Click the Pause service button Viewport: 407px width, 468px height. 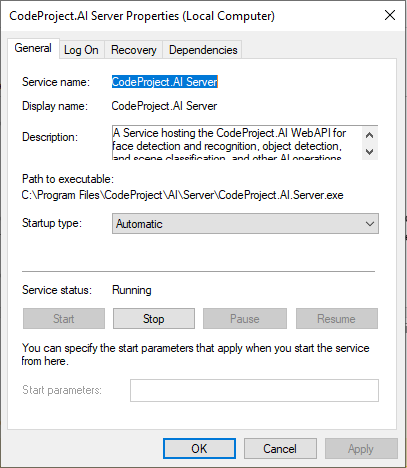tap(245, 319)
